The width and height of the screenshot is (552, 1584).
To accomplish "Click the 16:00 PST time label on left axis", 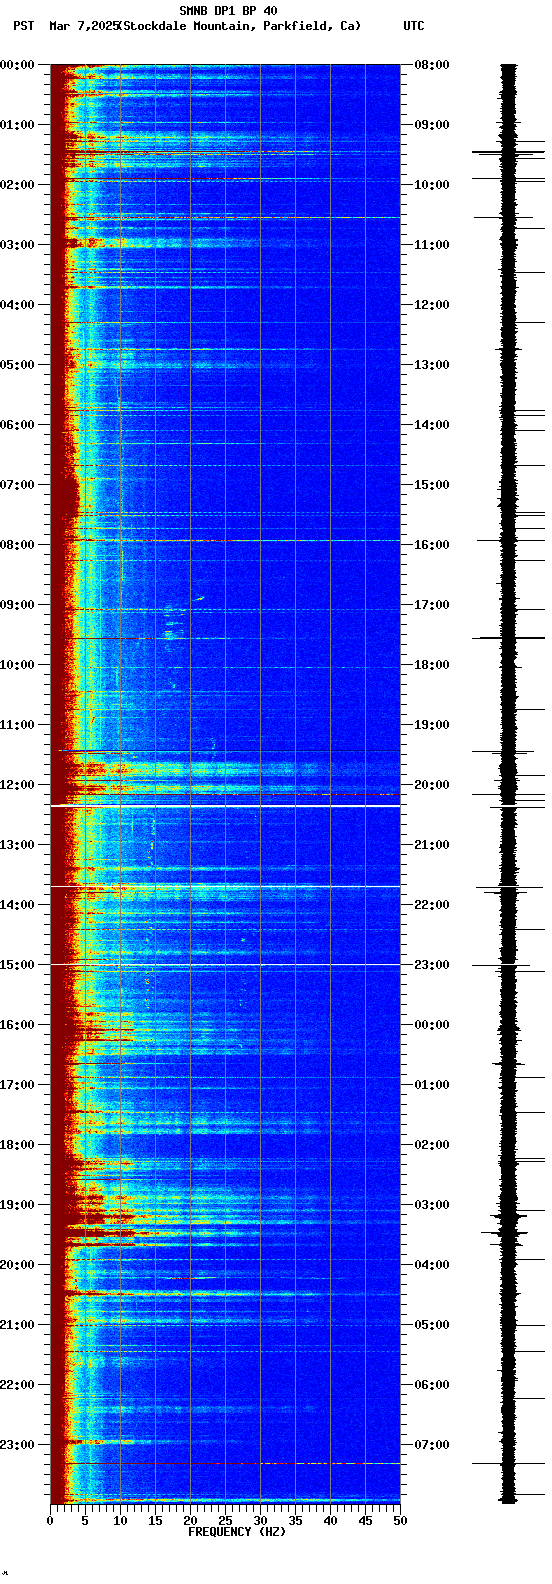I will pyautogui.click(x=16, y=1025).
